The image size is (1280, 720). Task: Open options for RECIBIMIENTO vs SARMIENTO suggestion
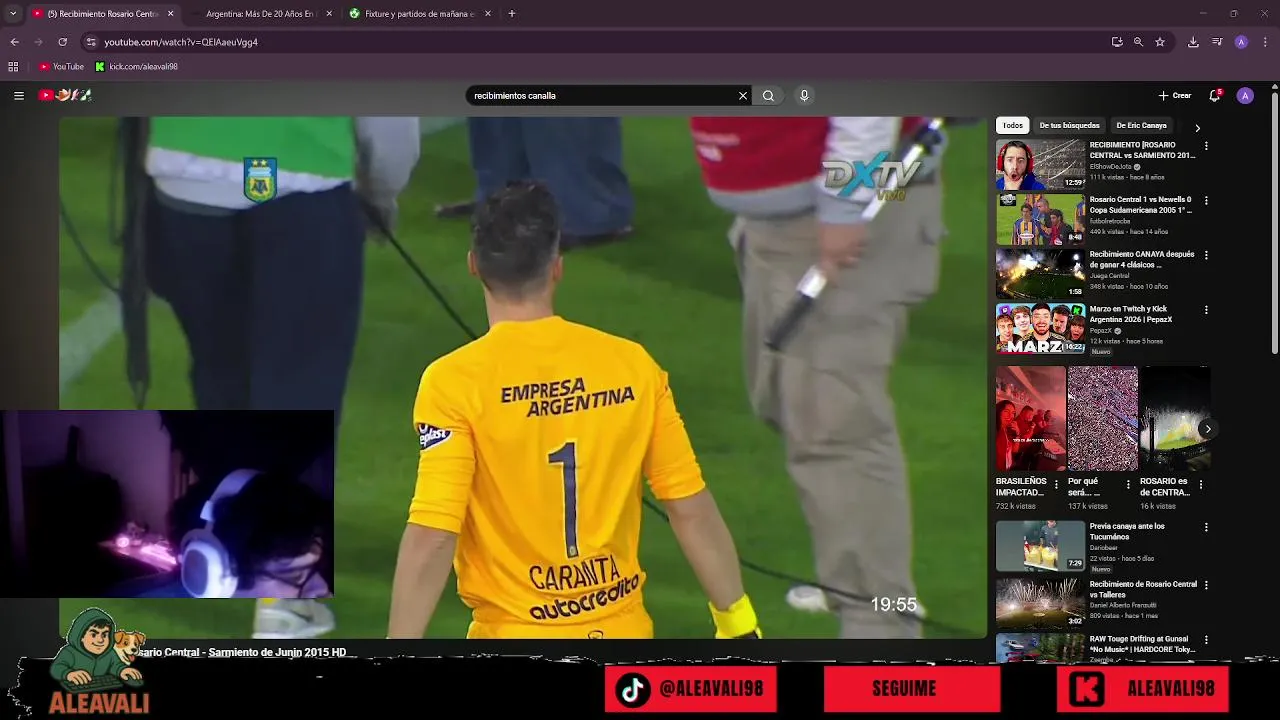click(1206, 146)
